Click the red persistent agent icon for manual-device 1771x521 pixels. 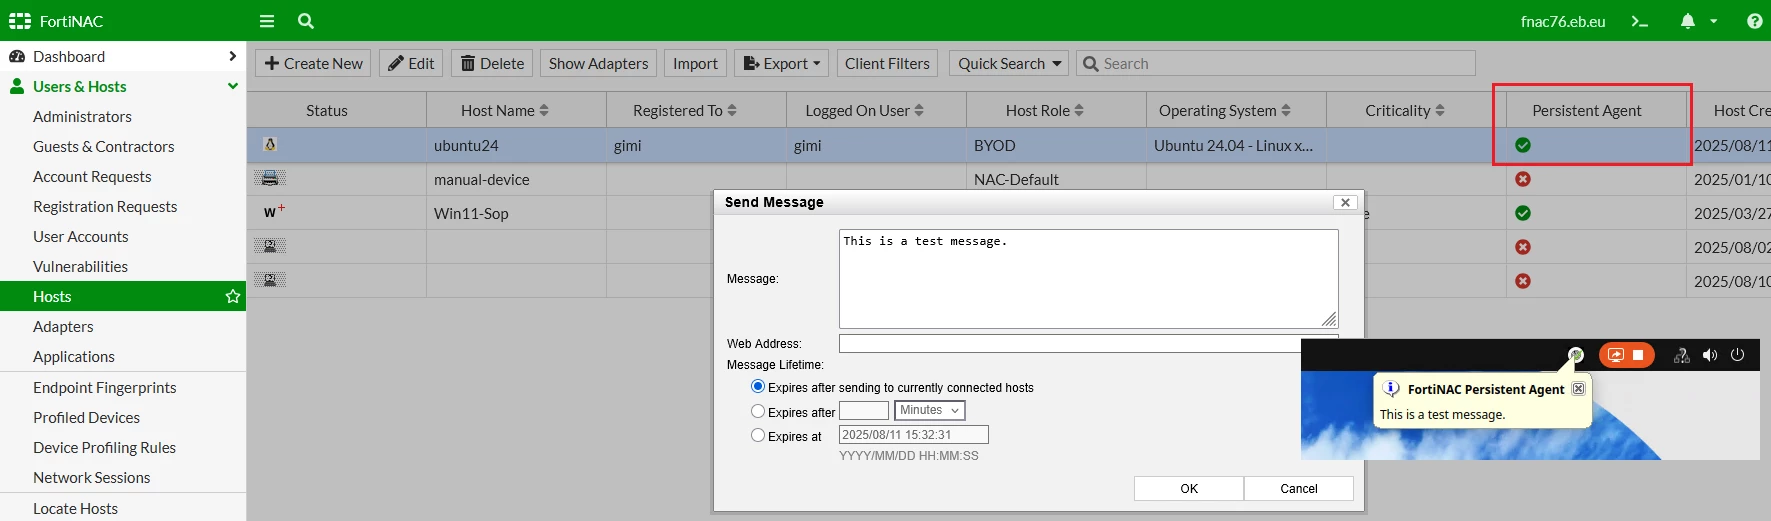pos(1523,179)
